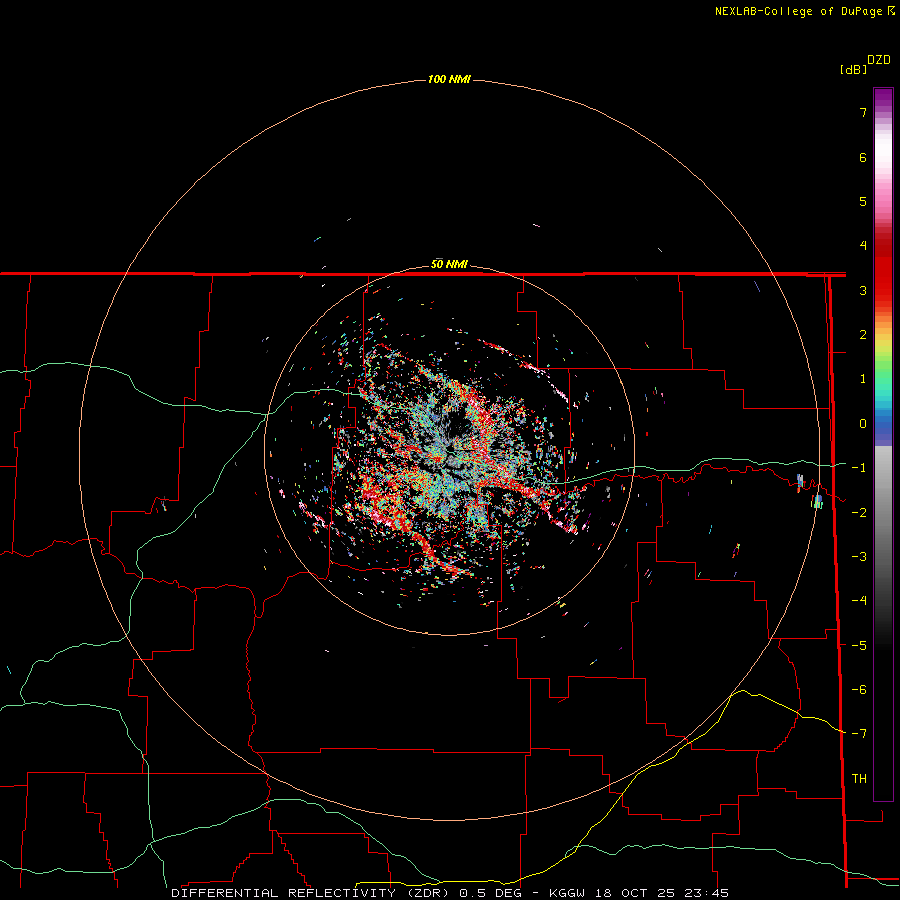Click the 2 value on the color scale
The height and width of the screenshot is (900, 900).
(x=863, y=335)
